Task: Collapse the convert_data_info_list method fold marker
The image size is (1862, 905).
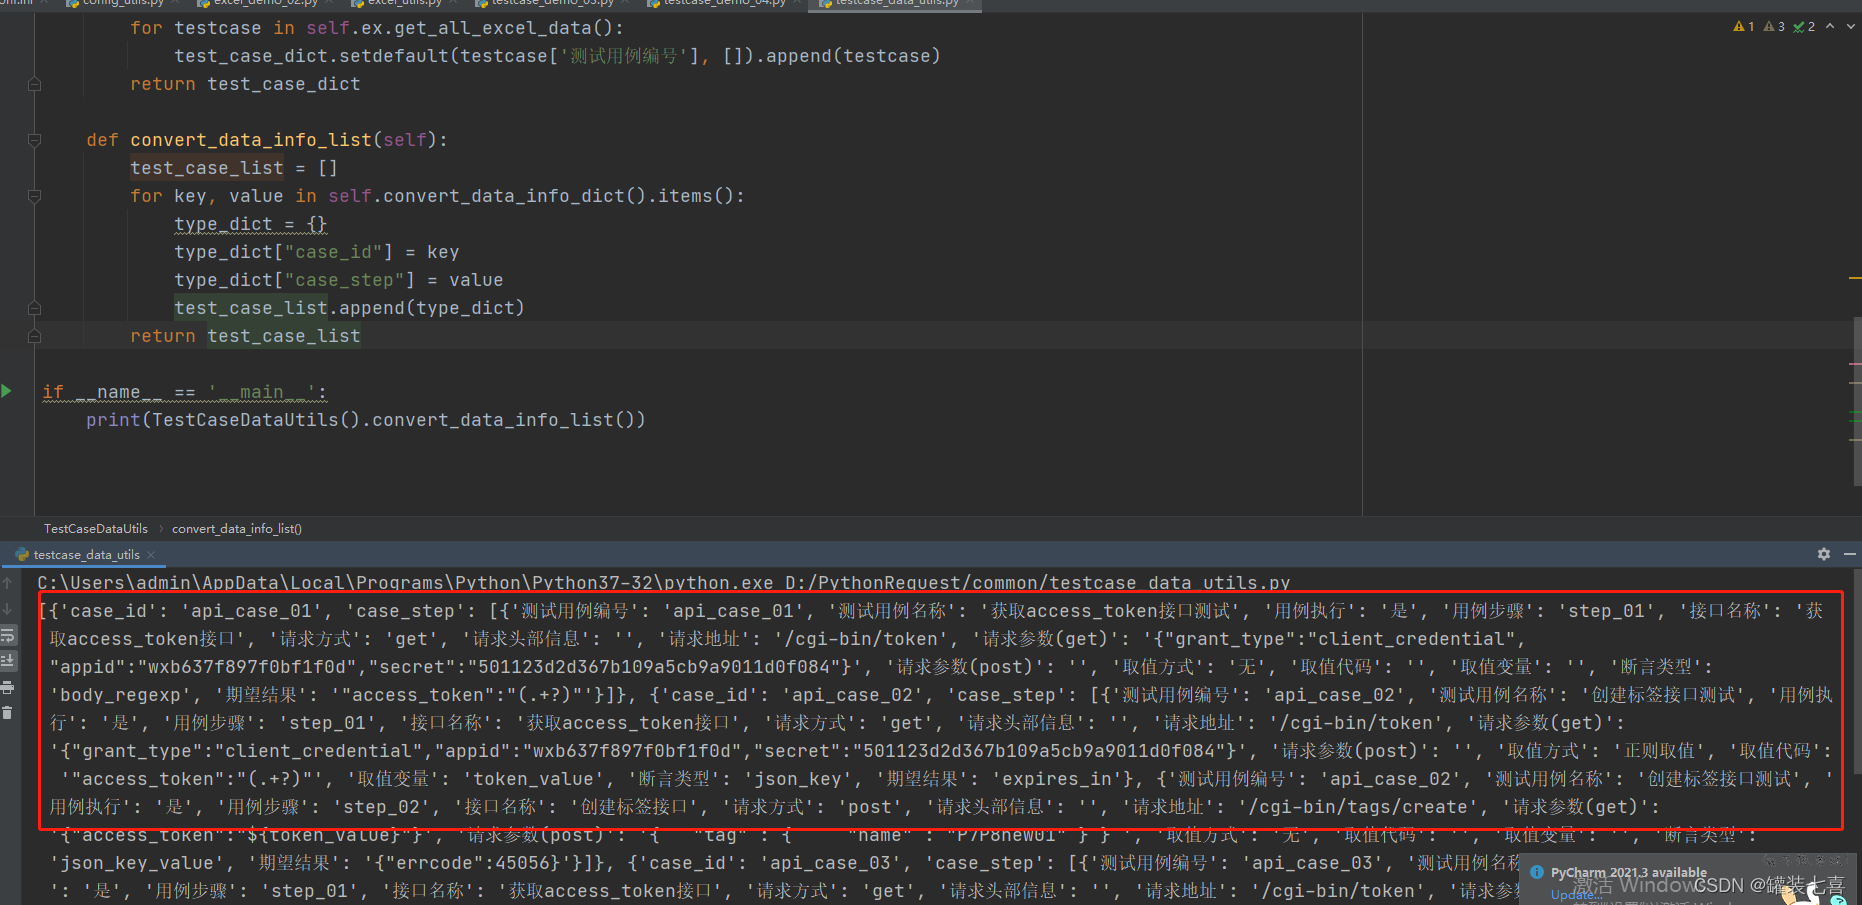Action: point(34,140)
